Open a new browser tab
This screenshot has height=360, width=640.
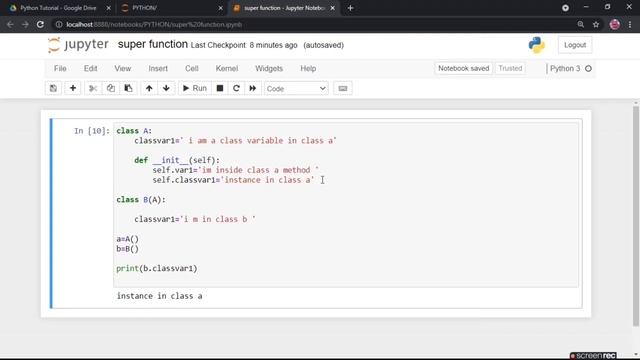350,8
